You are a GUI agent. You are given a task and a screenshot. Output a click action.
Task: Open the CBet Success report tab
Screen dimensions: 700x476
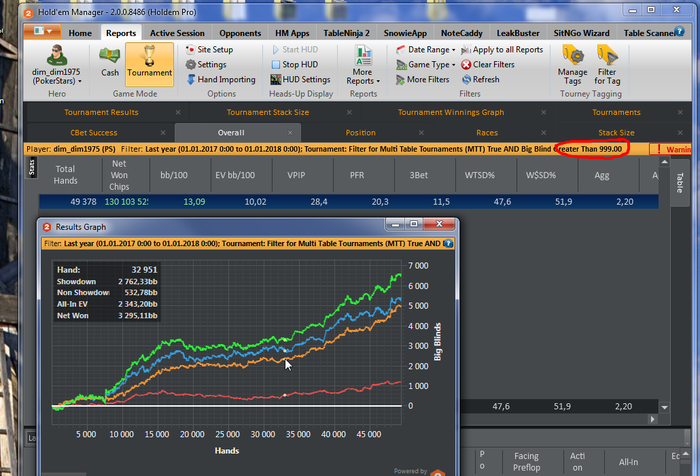(x=94, y=133)
